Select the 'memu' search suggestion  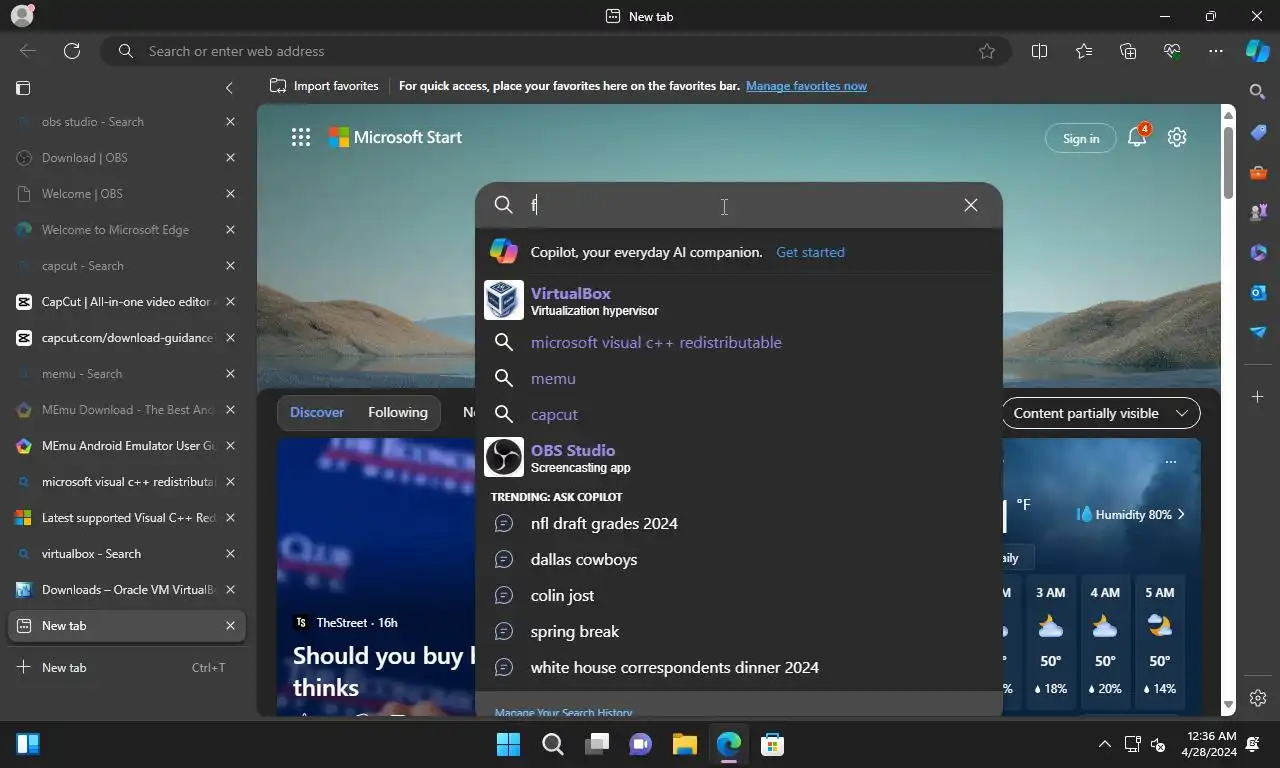(x=738, y=378)
